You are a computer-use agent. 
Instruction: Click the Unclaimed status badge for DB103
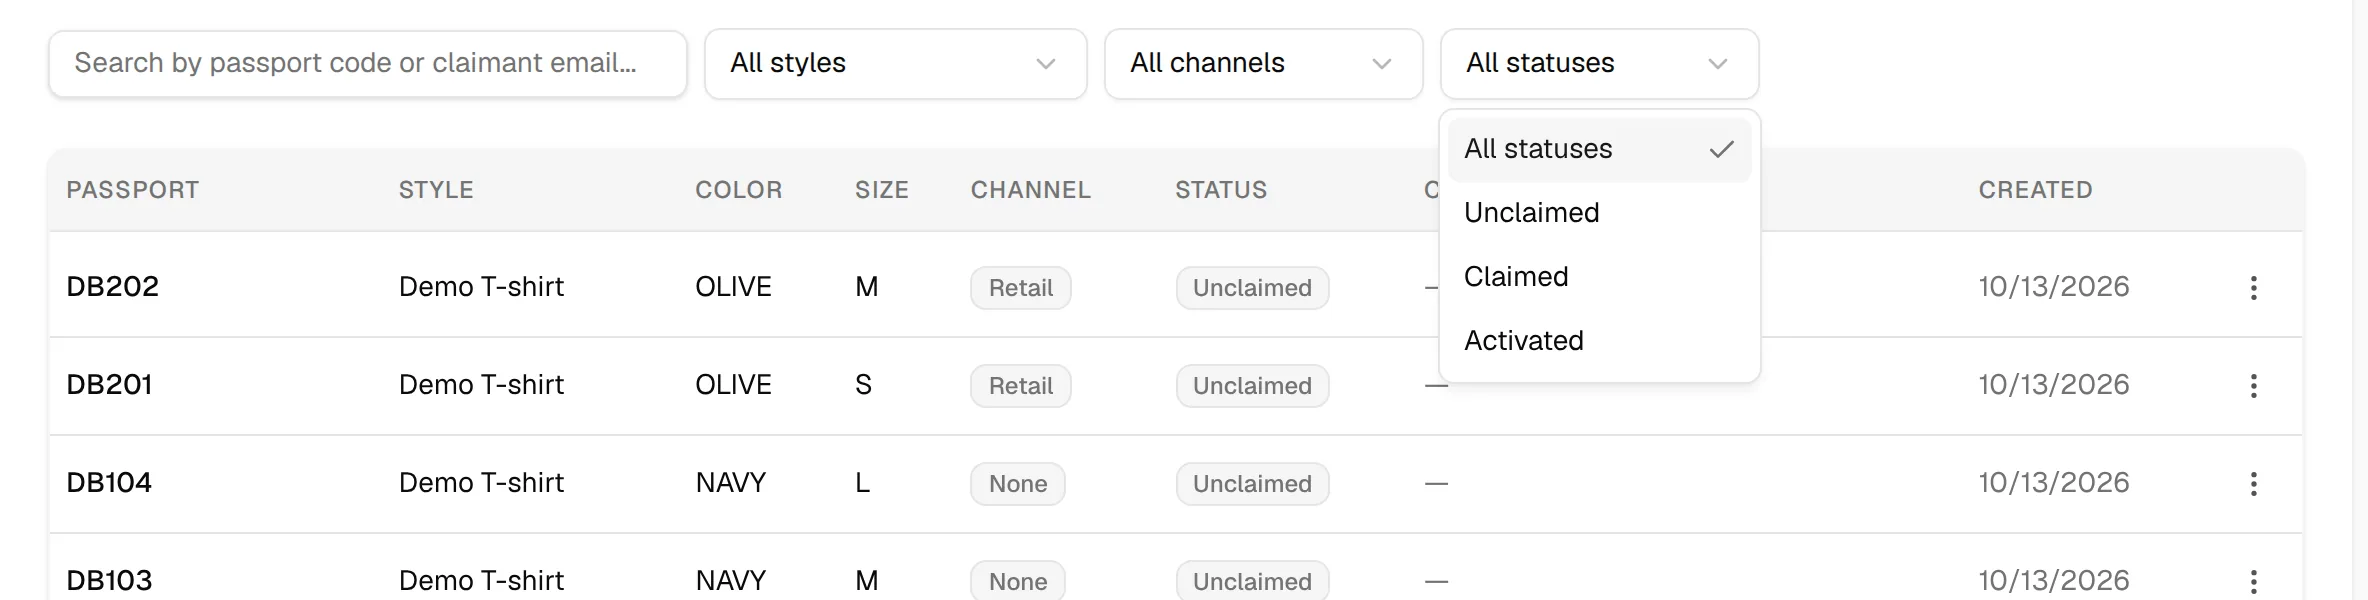1253,582
